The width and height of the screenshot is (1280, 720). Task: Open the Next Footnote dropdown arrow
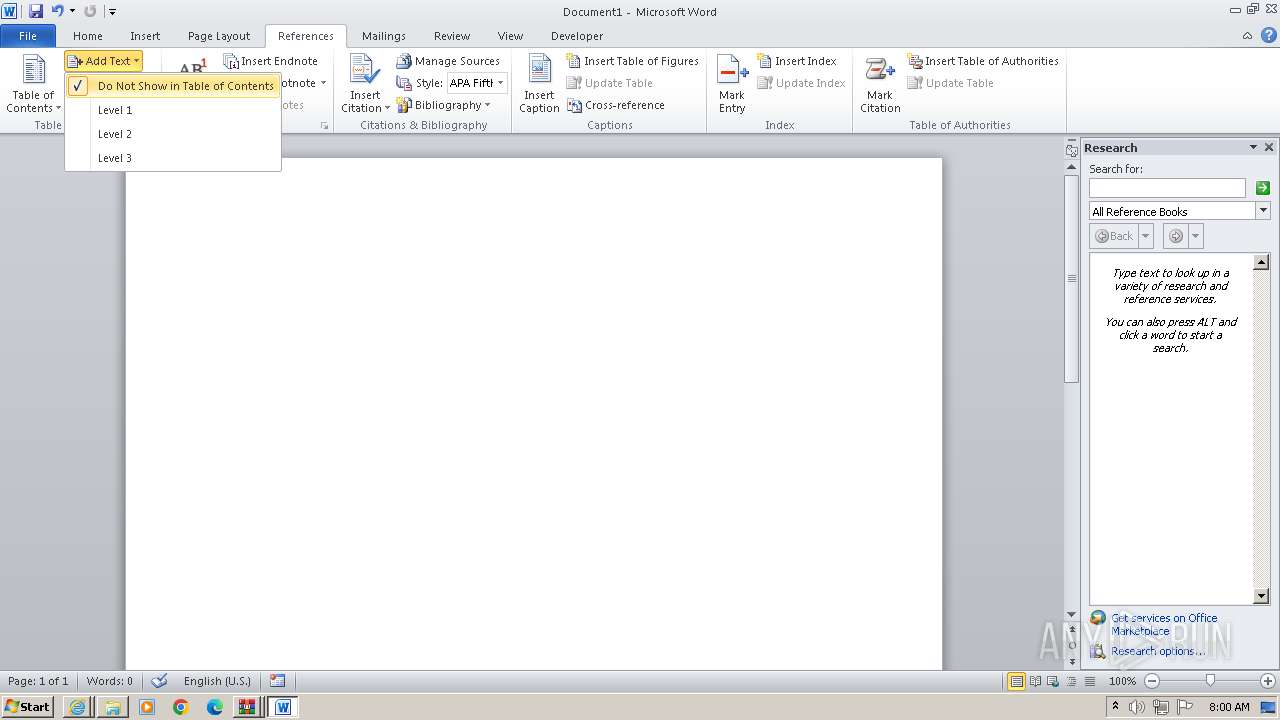click(x=323, y=83)
